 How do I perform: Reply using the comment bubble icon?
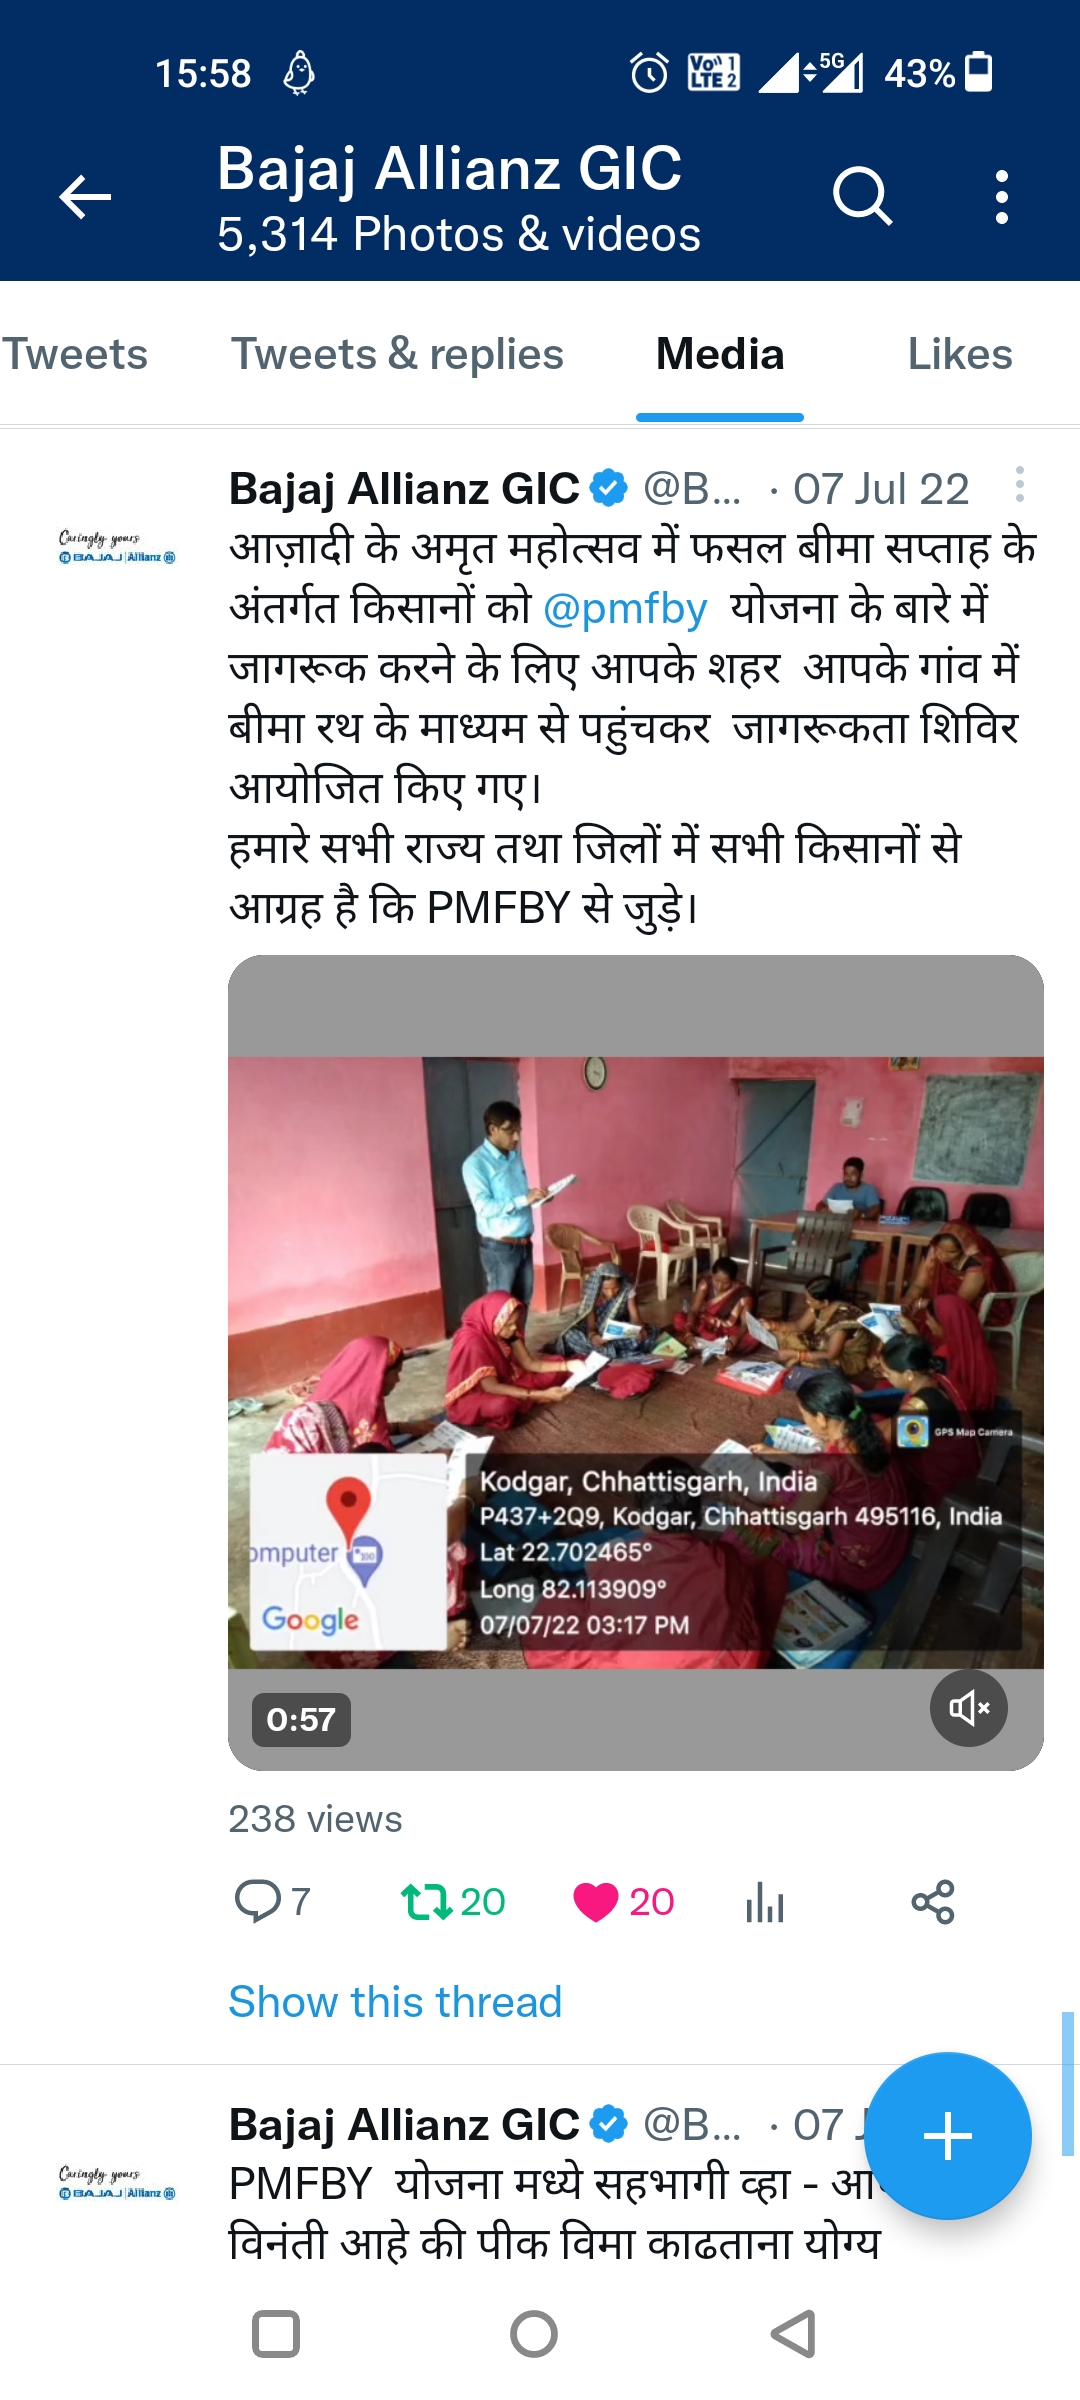pos(257,1901)
